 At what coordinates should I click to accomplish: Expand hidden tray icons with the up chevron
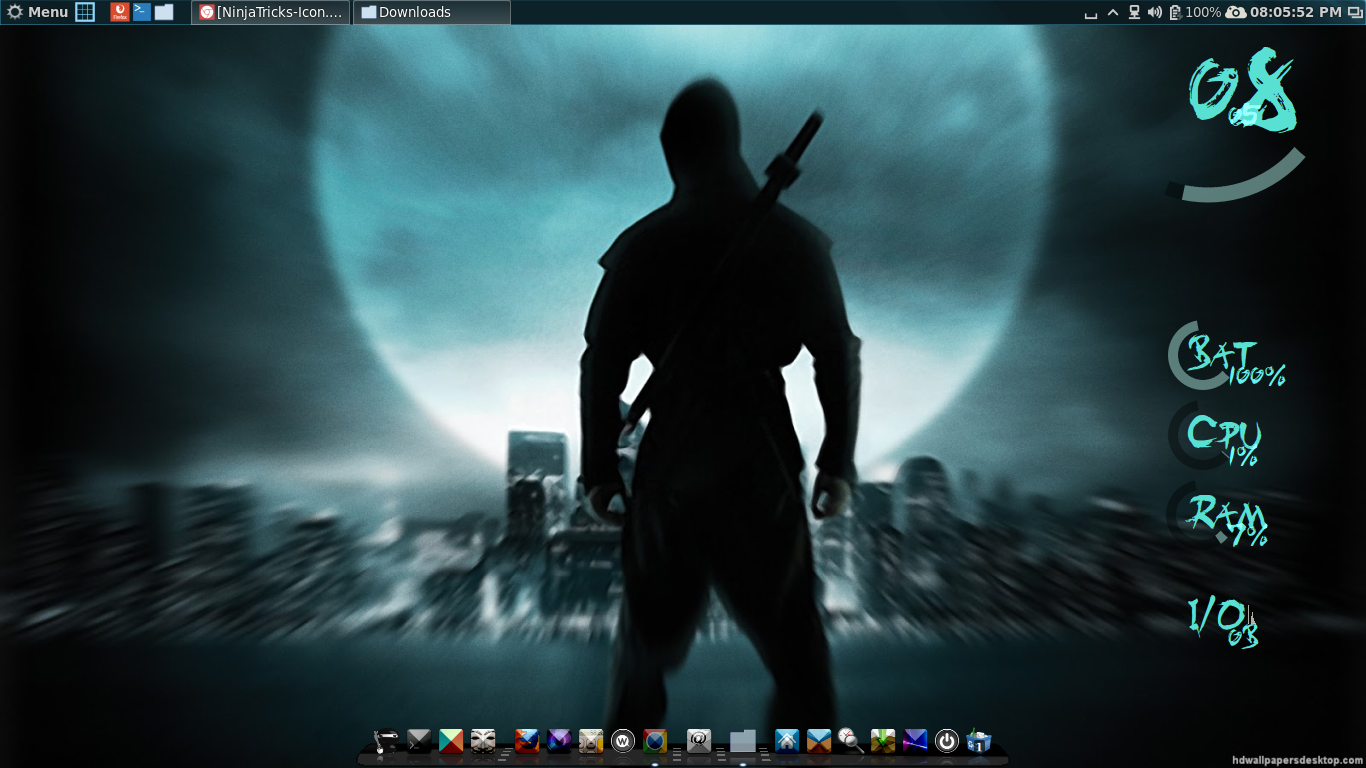(x=1113, y=12)
